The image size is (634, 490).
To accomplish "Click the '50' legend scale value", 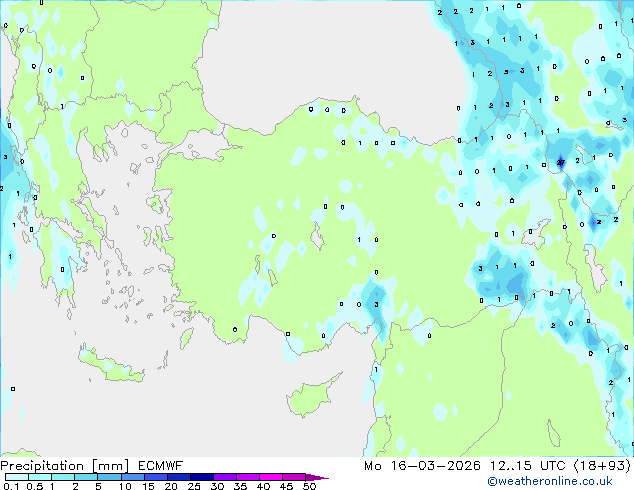I will pyautogui.click(x=309, y=486).
